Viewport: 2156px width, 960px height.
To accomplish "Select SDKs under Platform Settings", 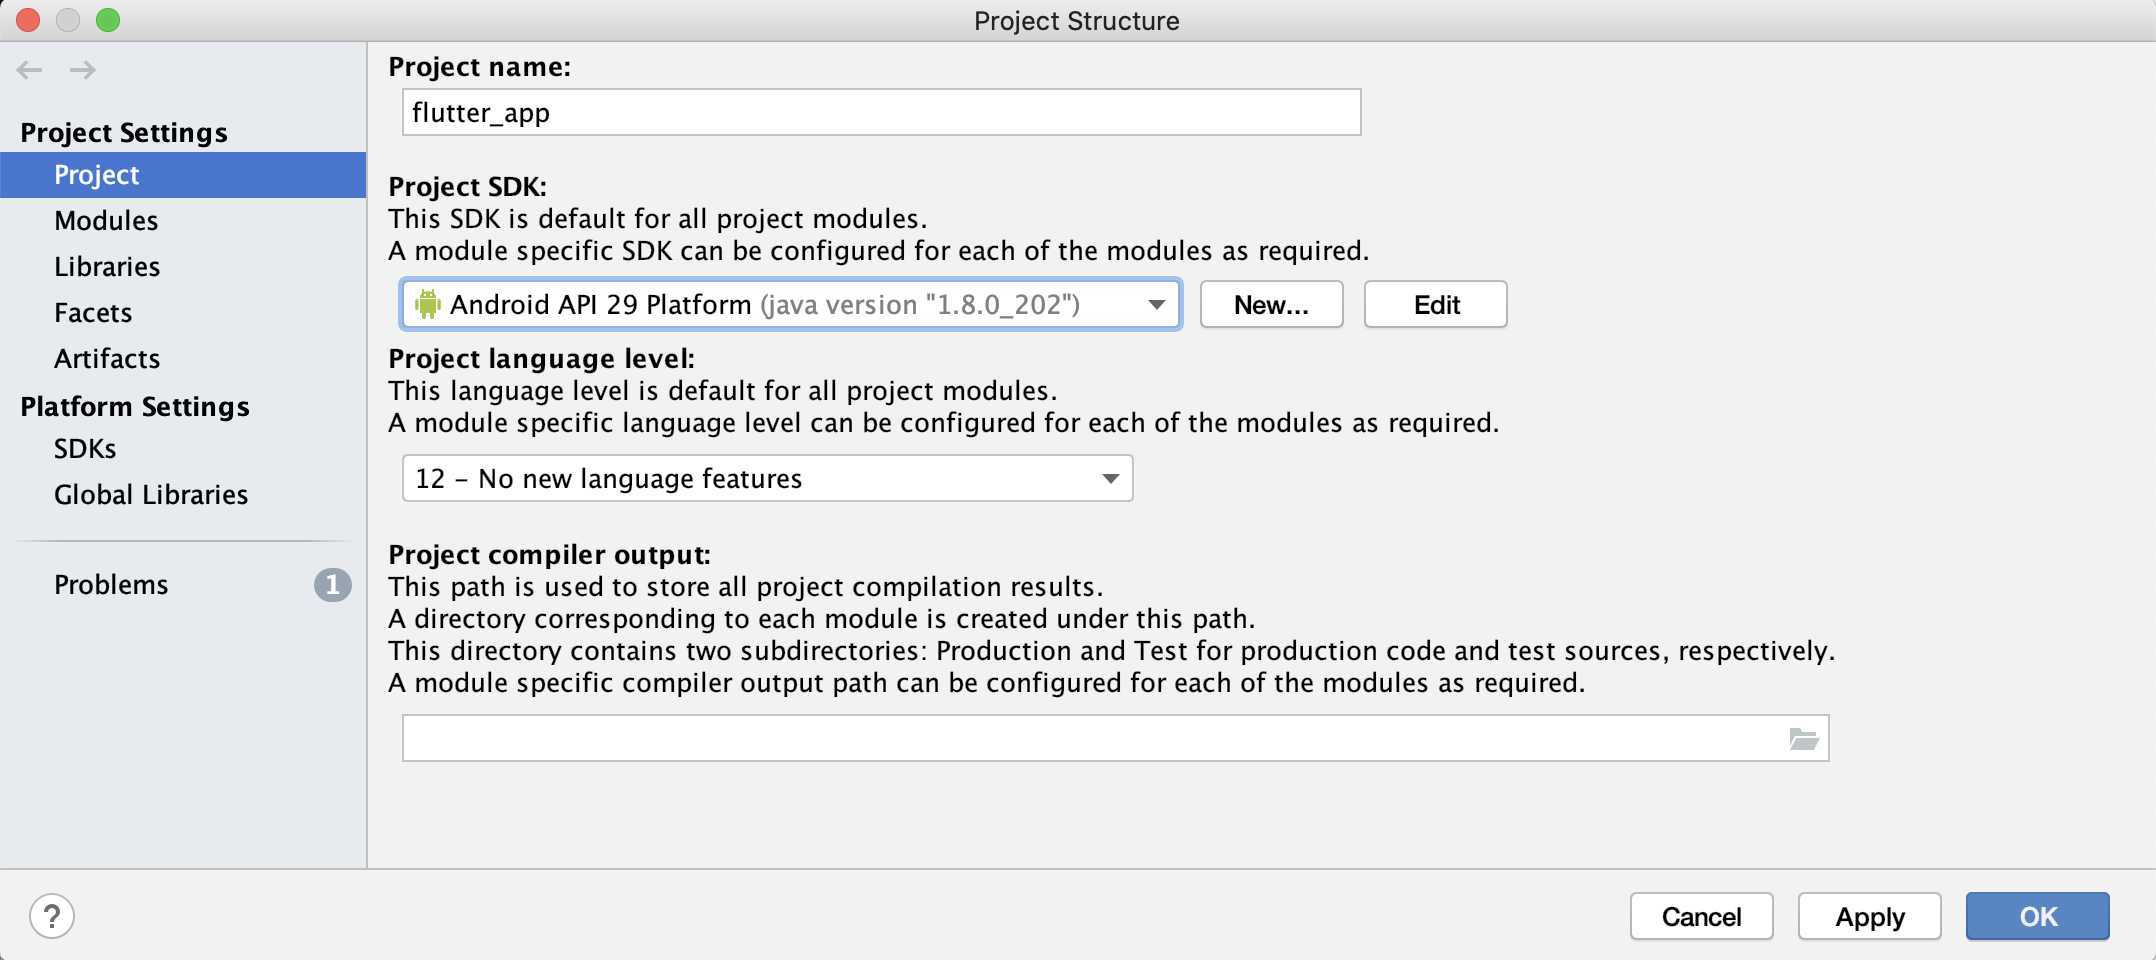I will (x=85, y=448).
